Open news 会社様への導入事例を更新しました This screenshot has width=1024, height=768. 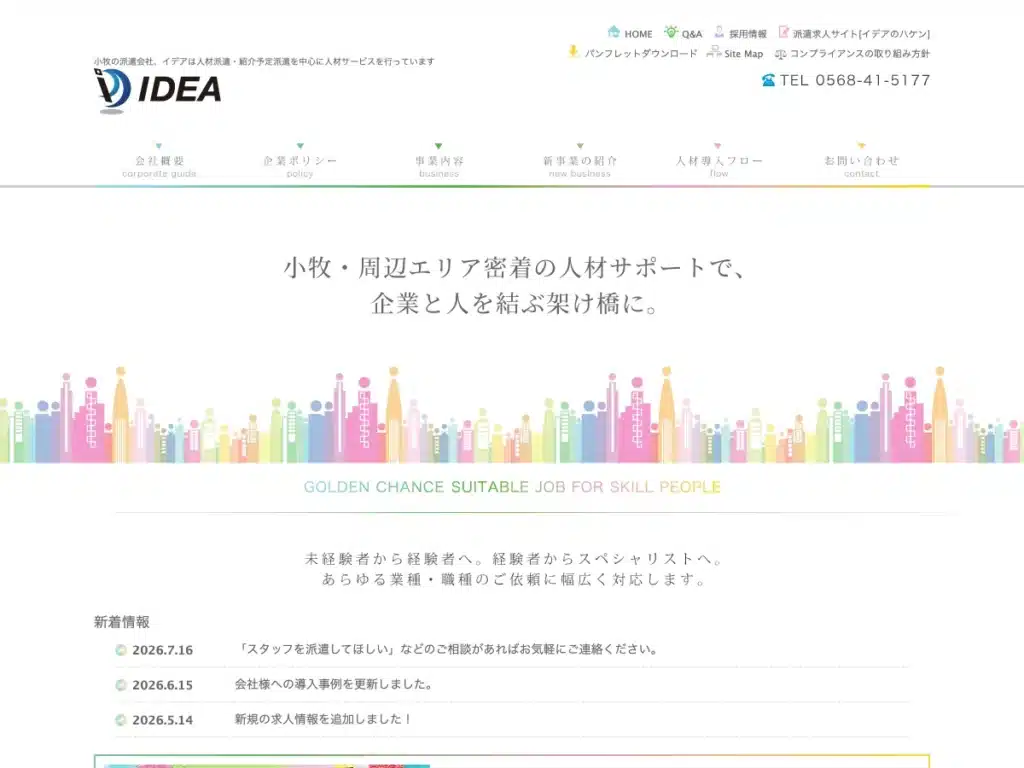click(333, 684)
